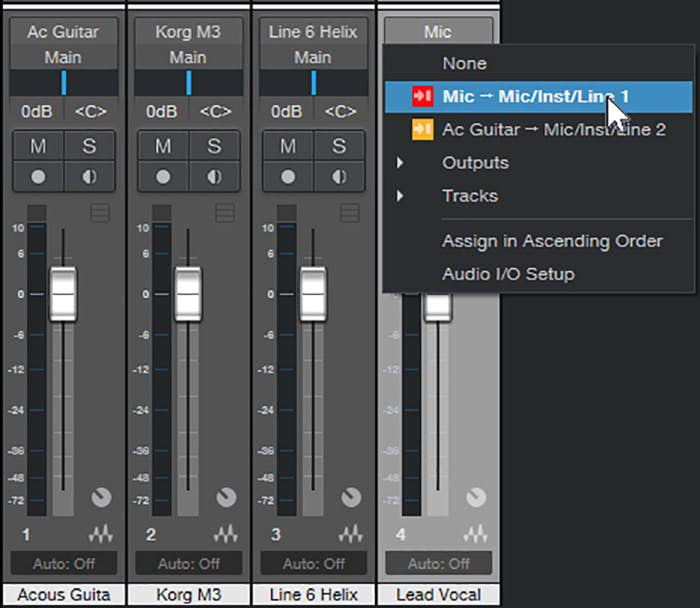The height and width of the screenshot is (608, 700).
Task: Expand the Outputs submenu
Action: (x=475, y=162)
